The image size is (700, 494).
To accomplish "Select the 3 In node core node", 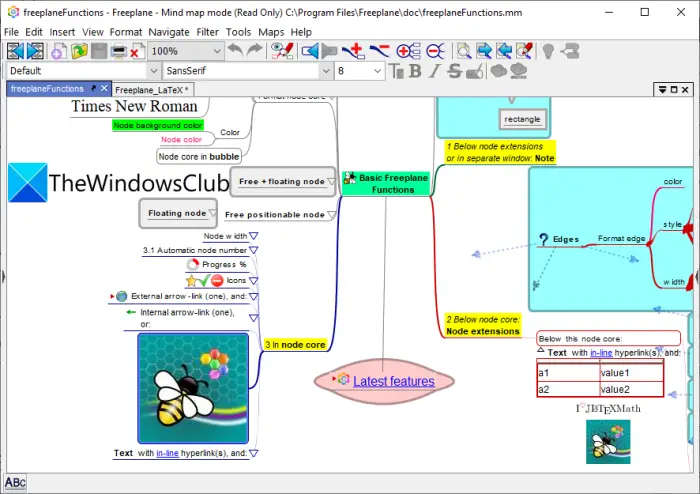I will coord(295,345).
